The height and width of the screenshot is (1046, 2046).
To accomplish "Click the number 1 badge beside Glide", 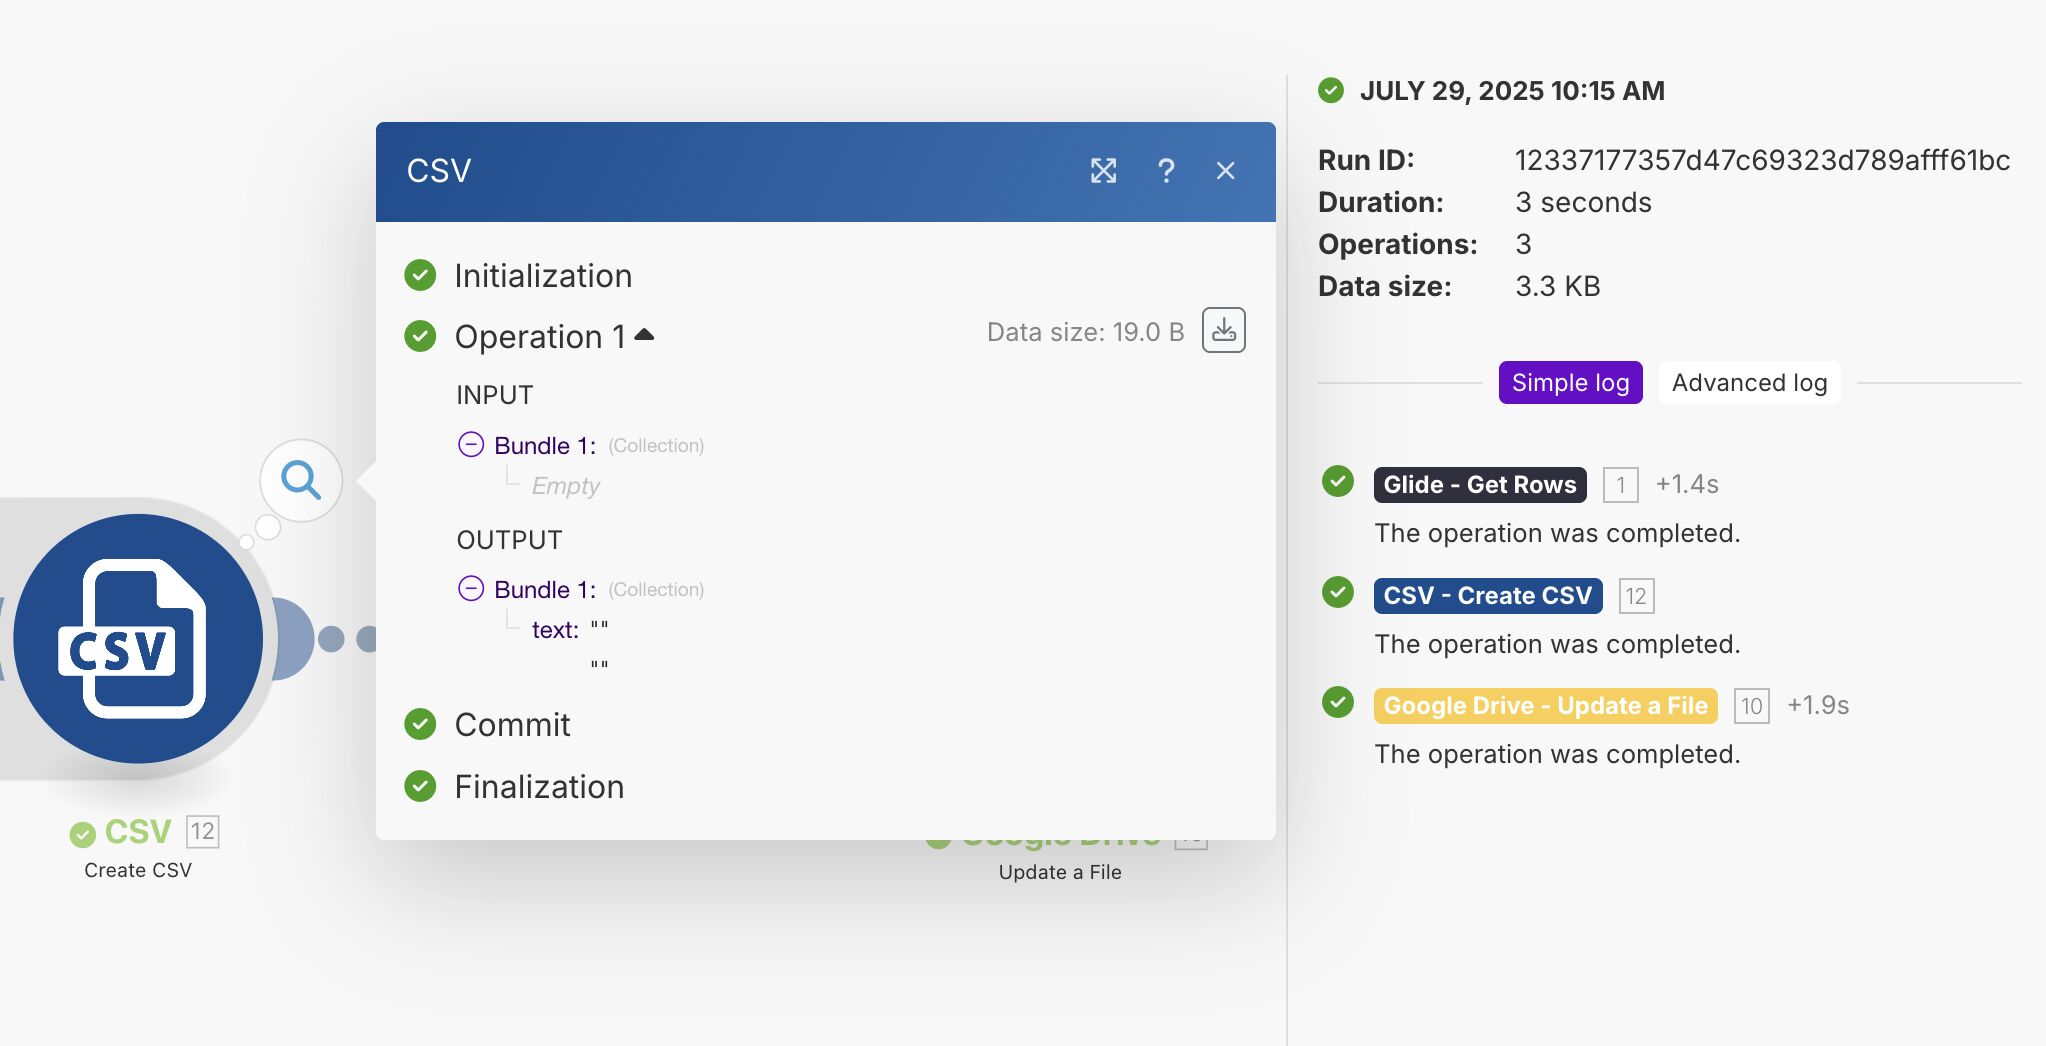I will pyautogui.click(x=1620, y=485).
